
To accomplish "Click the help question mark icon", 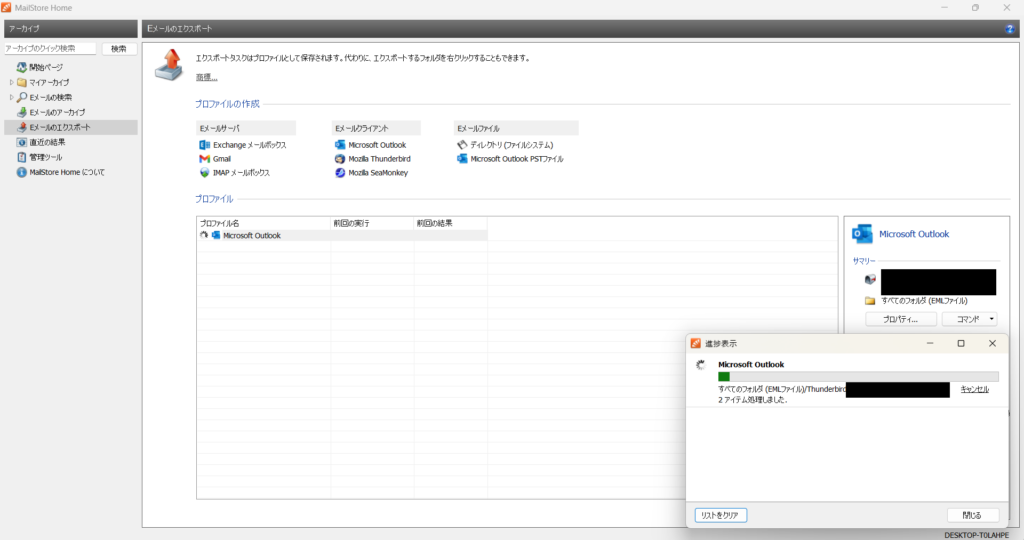I will click(1010, 29).
